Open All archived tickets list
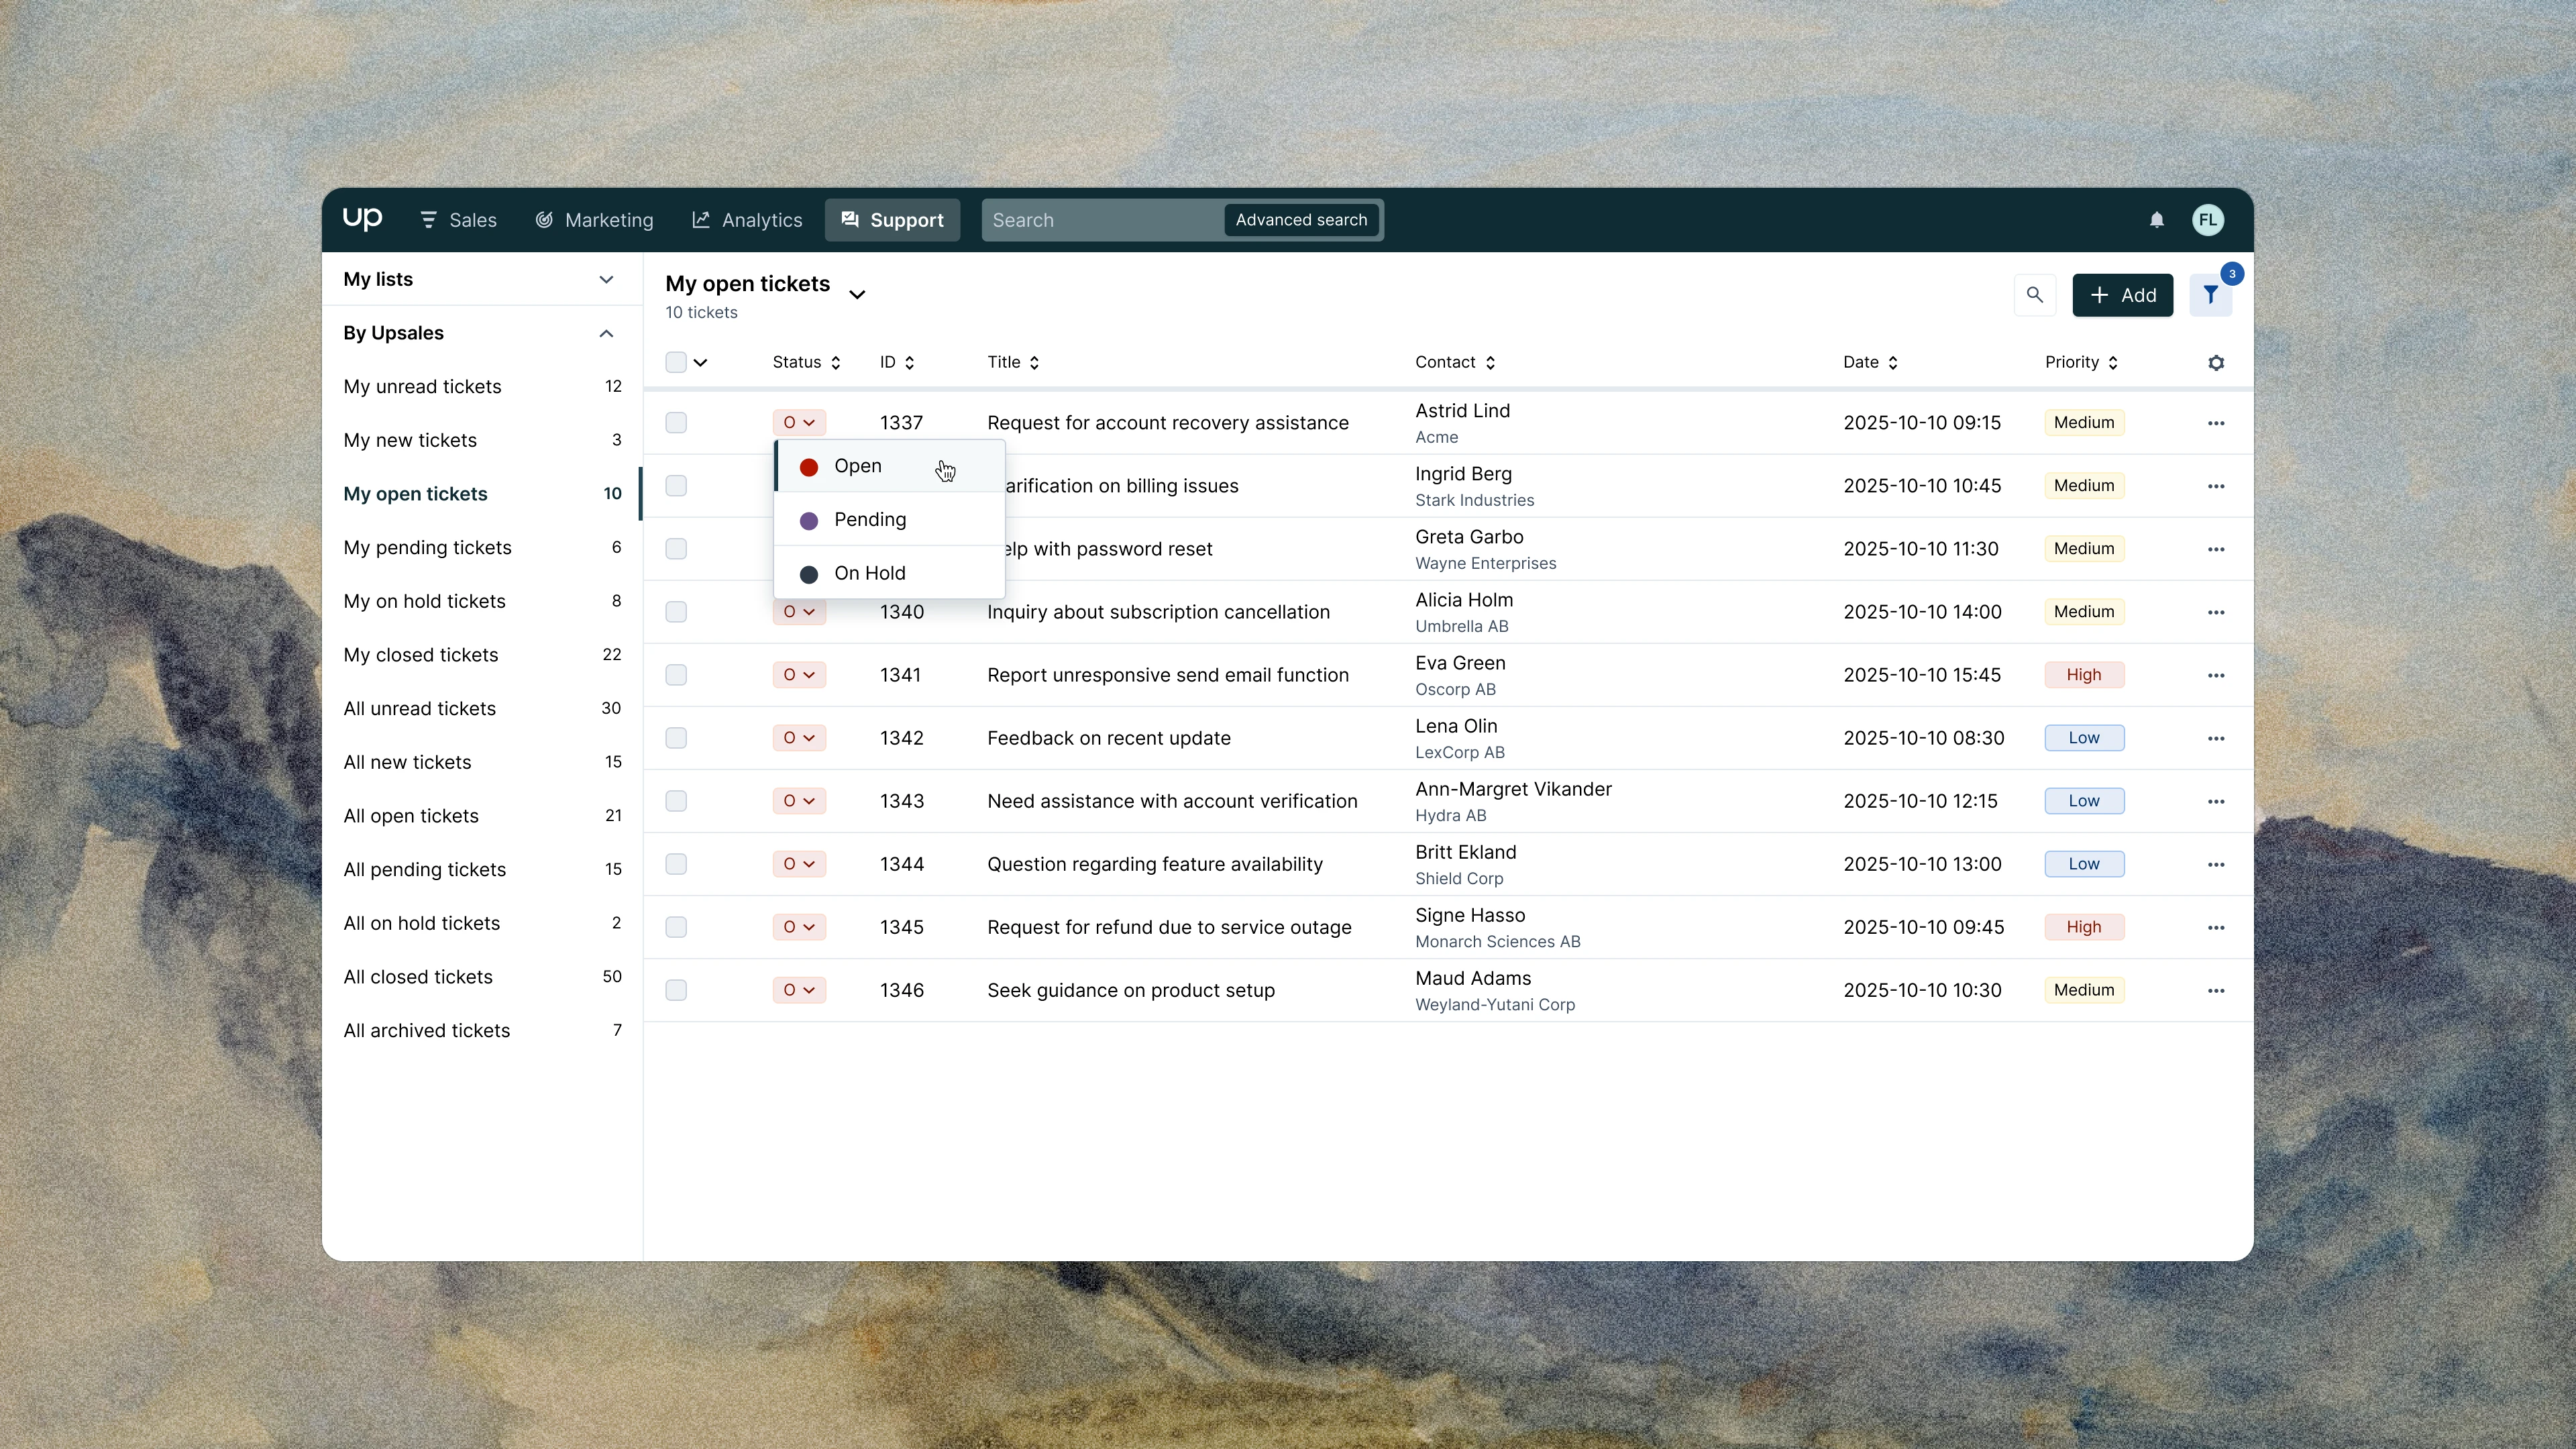 [482, 1031]
